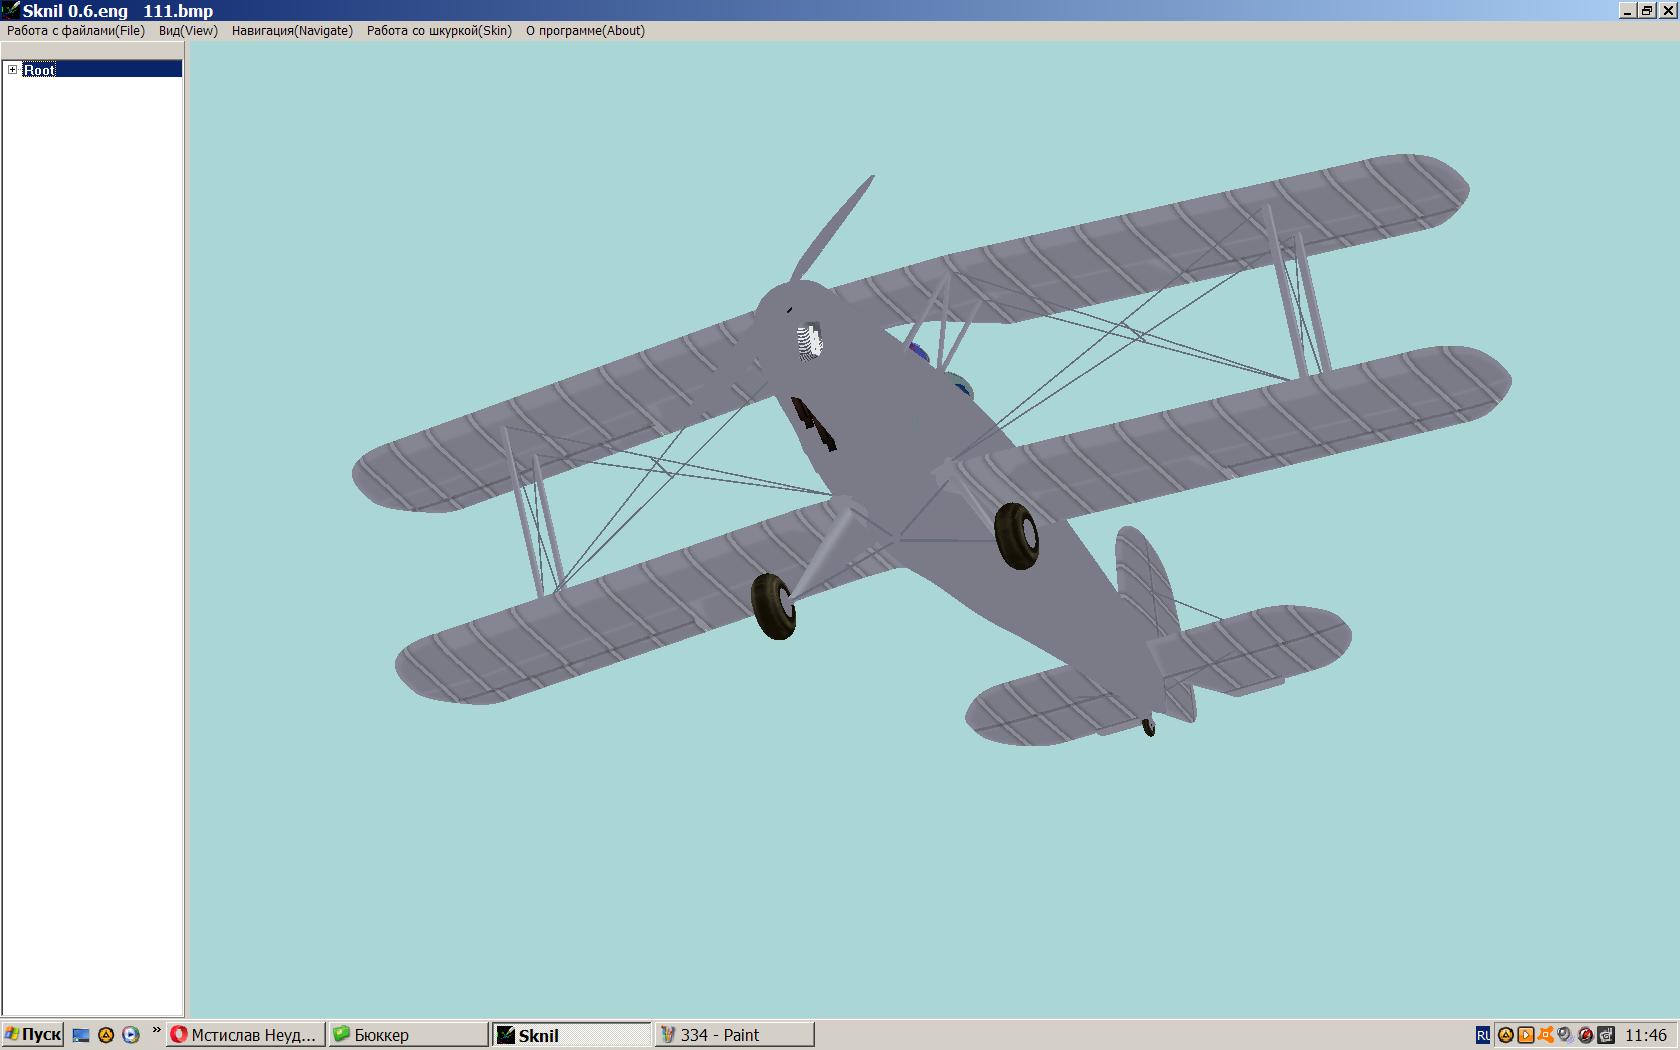Open the Skin menu
The height and width of the screenshot is (1050, 1680).
point(439,31)
